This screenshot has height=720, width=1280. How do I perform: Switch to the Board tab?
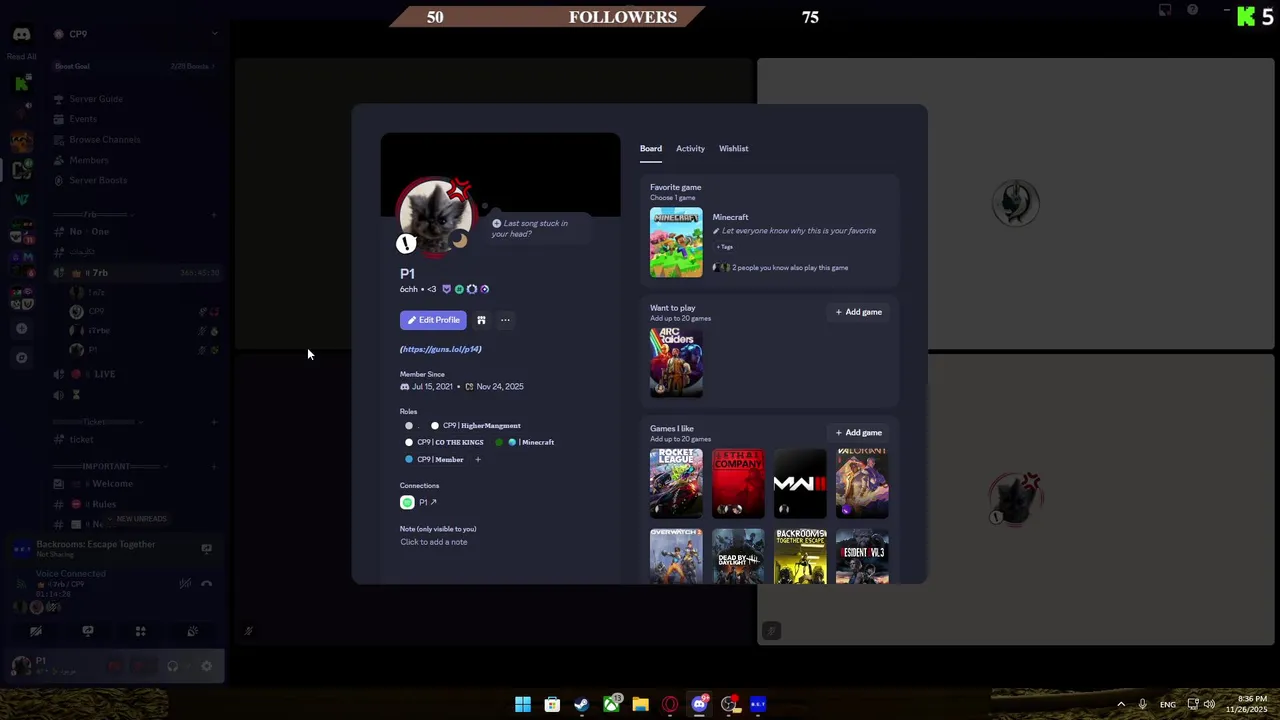tap(651, 148)
